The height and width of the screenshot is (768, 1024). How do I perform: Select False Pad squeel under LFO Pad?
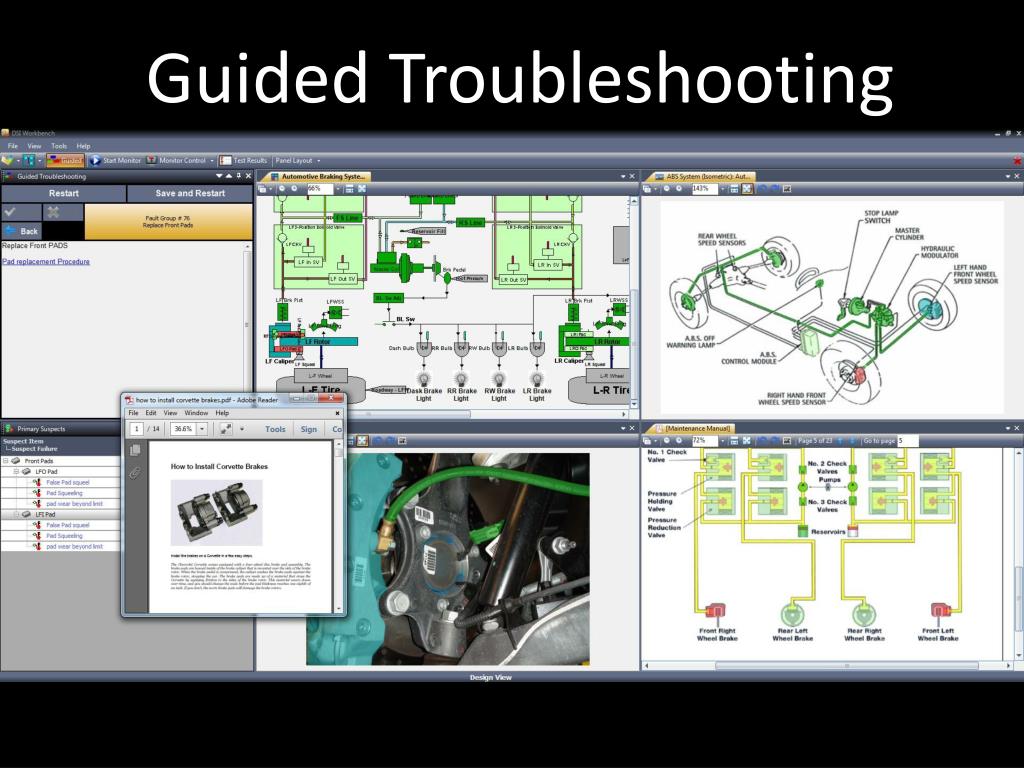click(68, 483)
